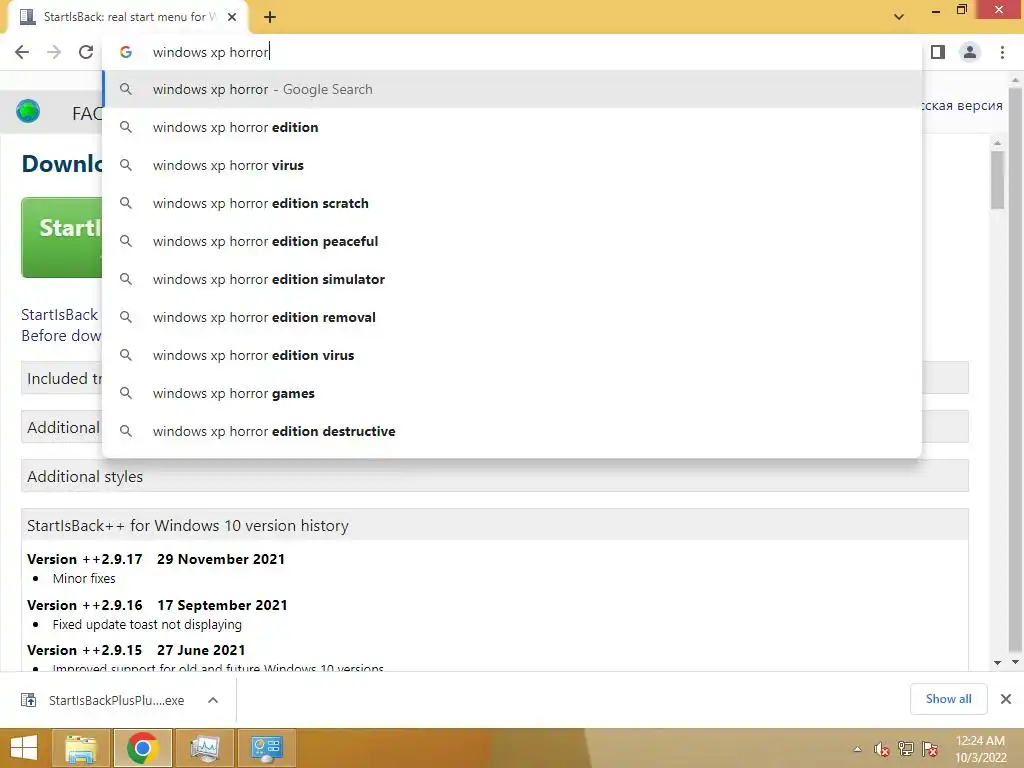Screen dimensions: 1024x768
Task: Open the Windows Start button
Action: [24, 748]
